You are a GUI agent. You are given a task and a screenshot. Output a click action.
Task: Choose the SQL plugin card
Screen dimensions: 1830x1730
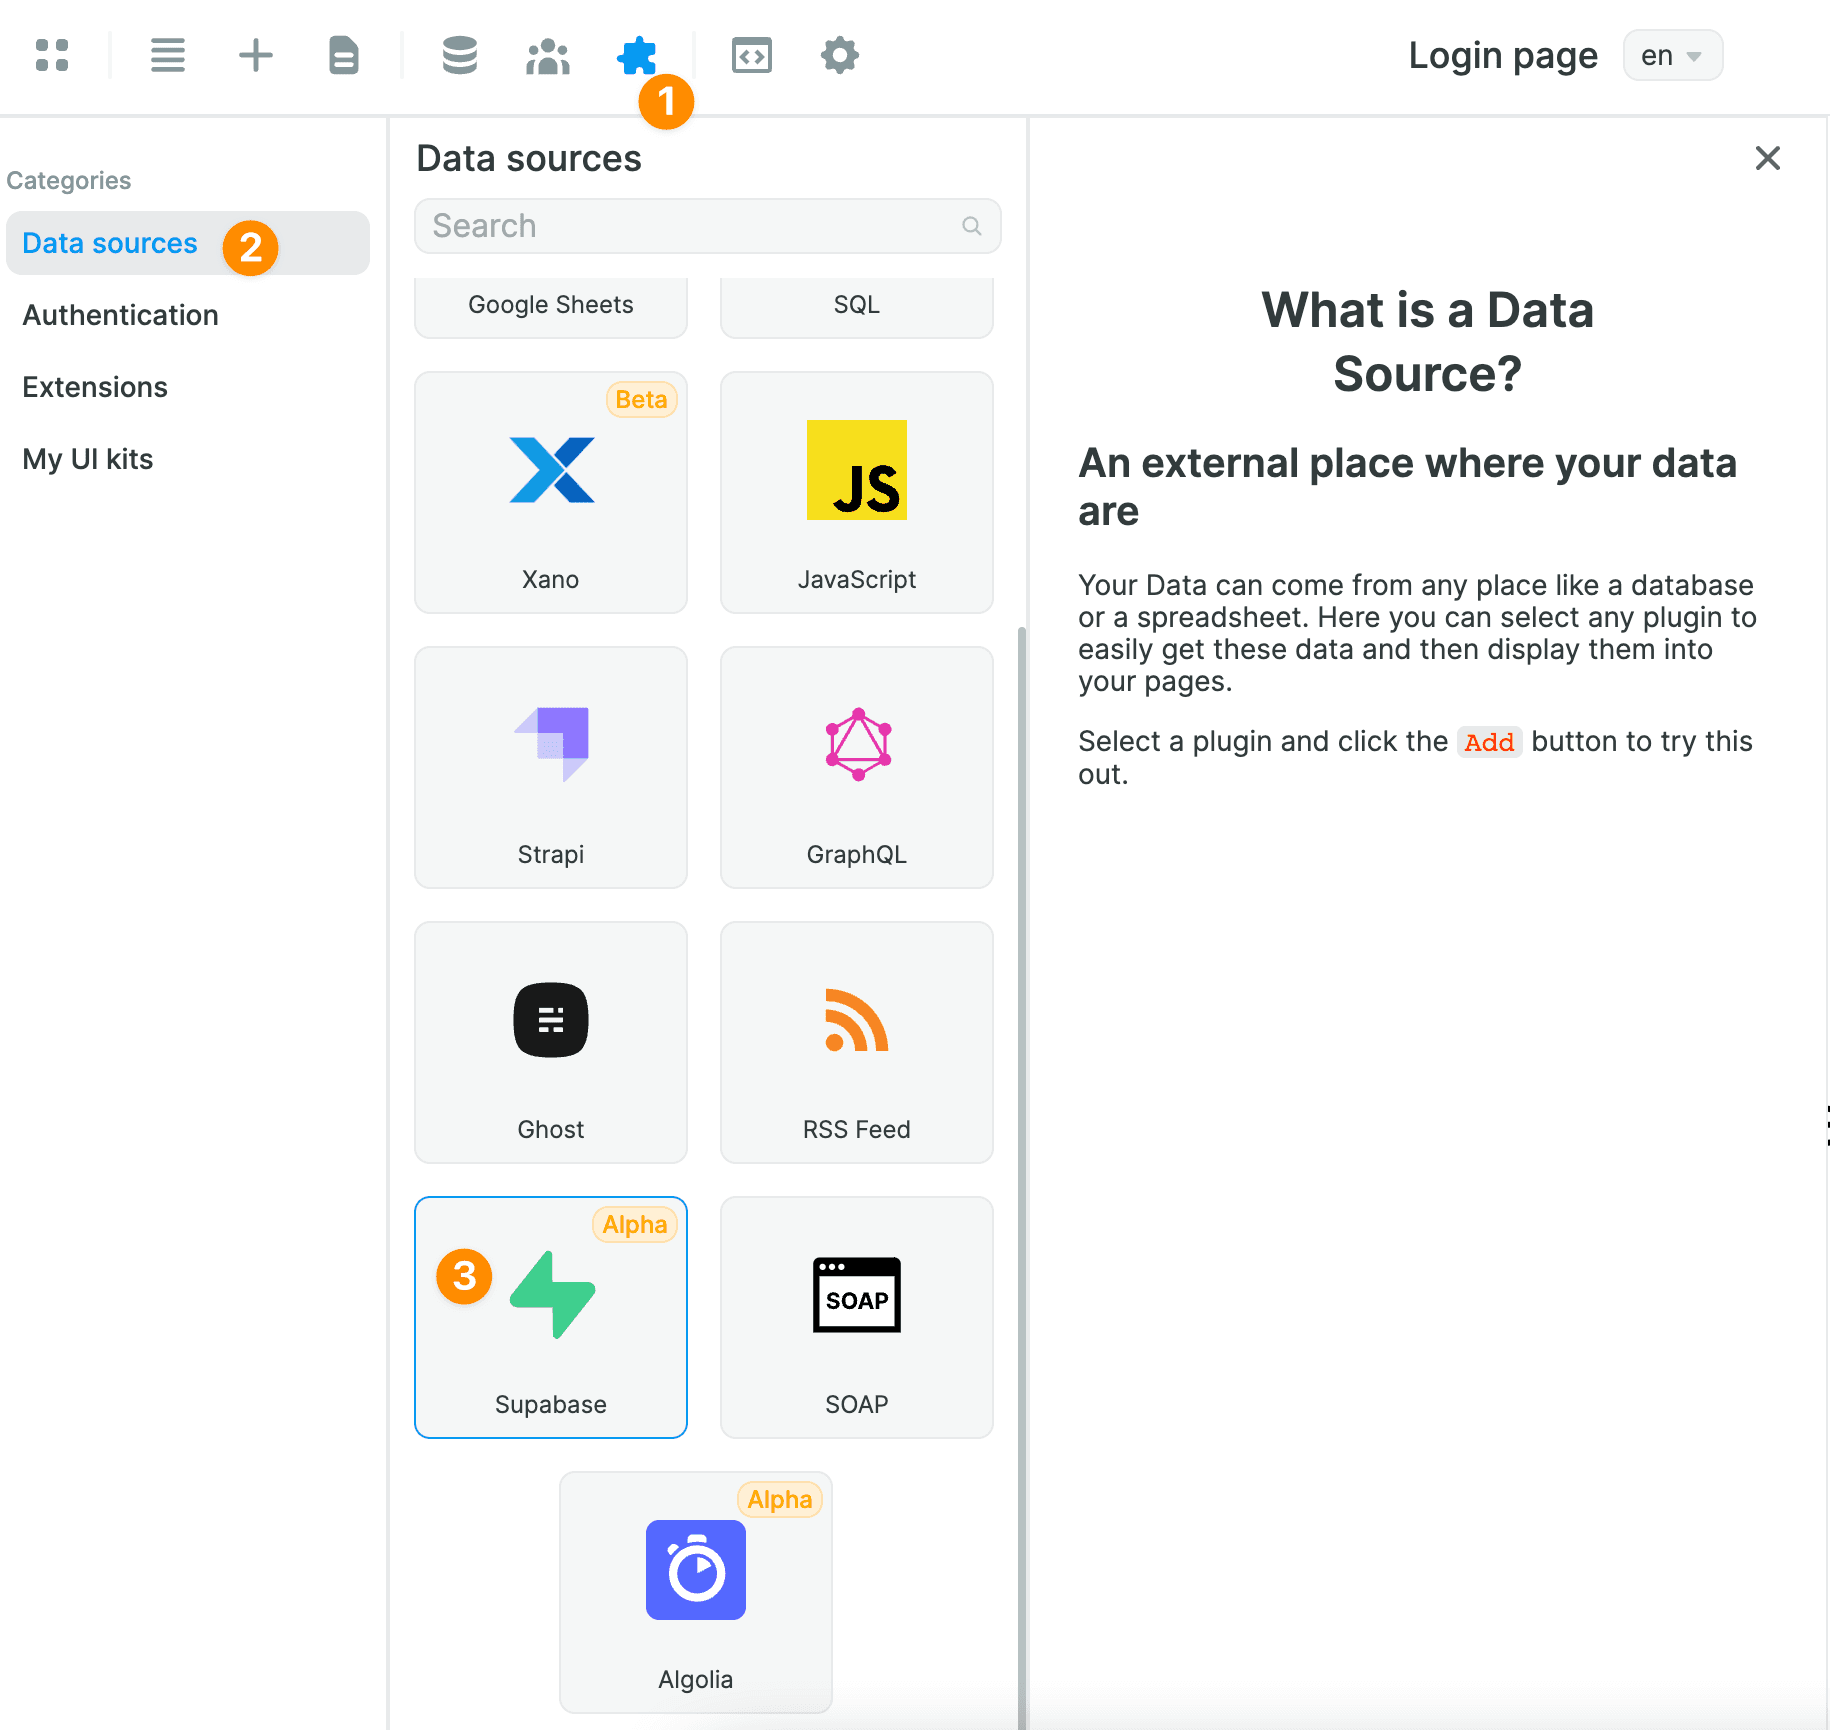(857, 308)
